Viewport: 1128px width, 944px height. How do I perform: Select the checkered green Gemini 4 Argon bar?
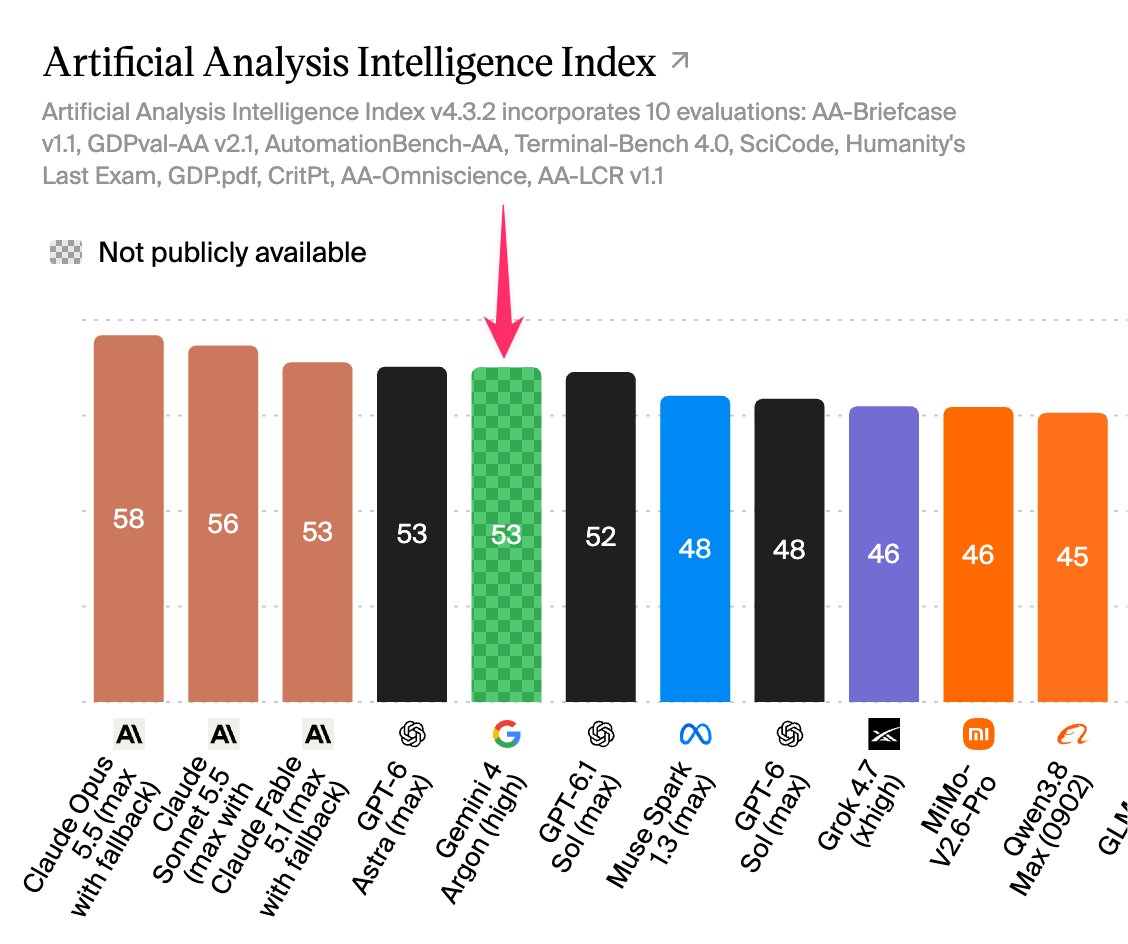click(x=506, y=535)
